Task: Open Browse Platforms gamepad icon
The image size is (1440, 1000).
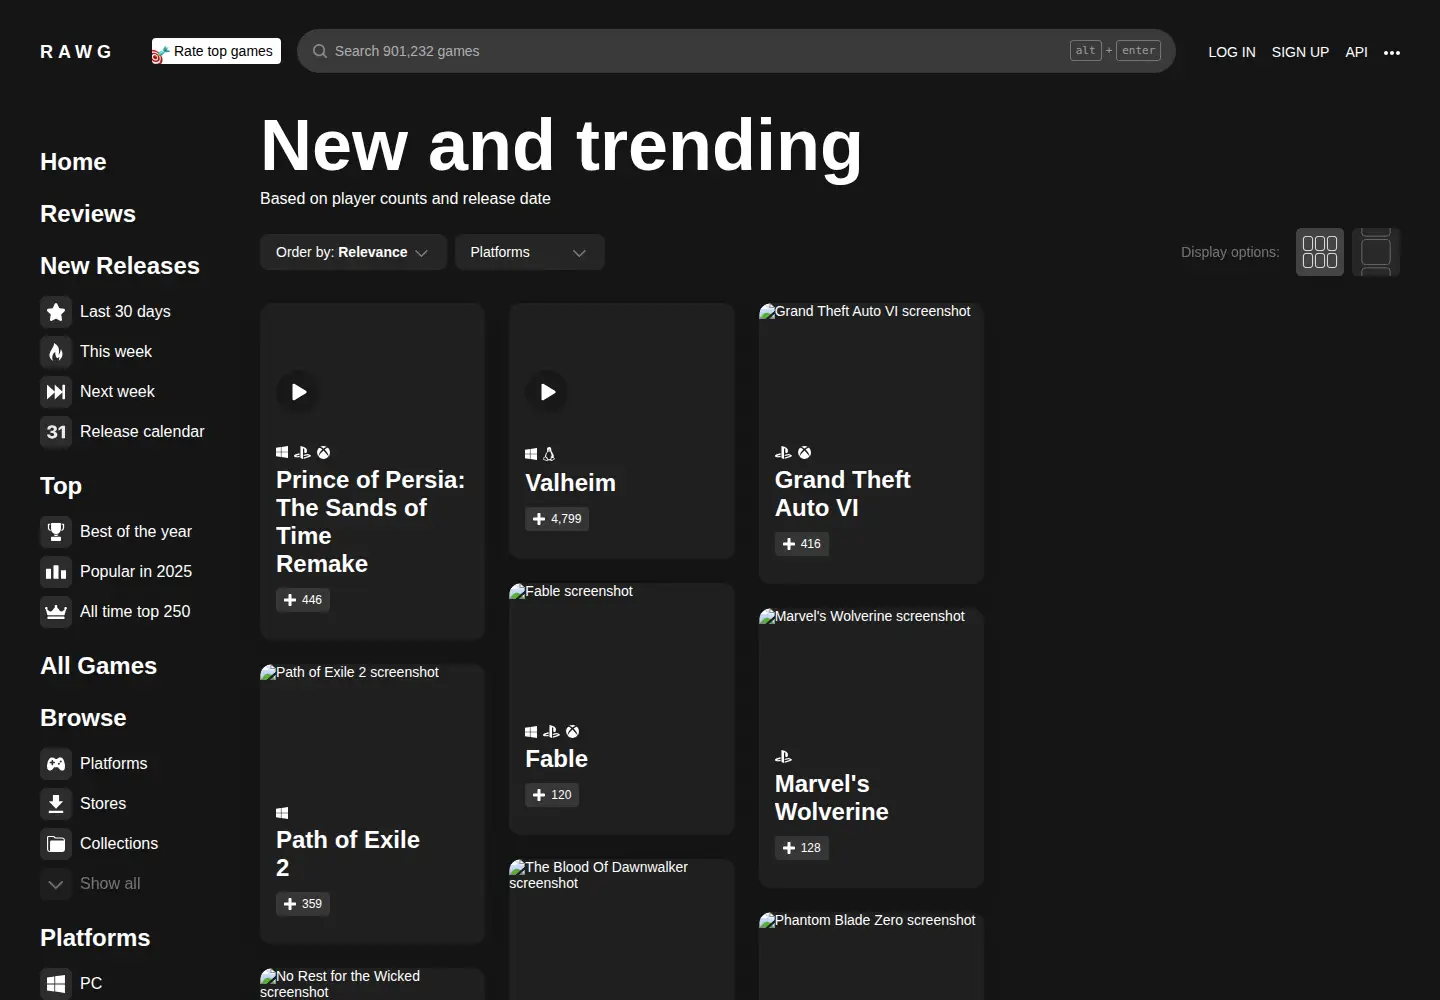Action: tap(56, 764)
